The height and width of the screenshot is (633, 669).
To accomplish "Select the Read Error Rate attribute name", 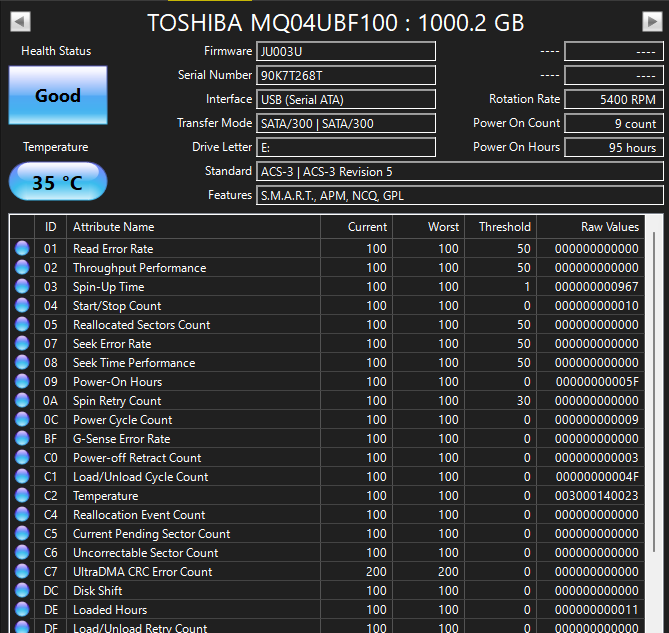I will tap(113, 249).
